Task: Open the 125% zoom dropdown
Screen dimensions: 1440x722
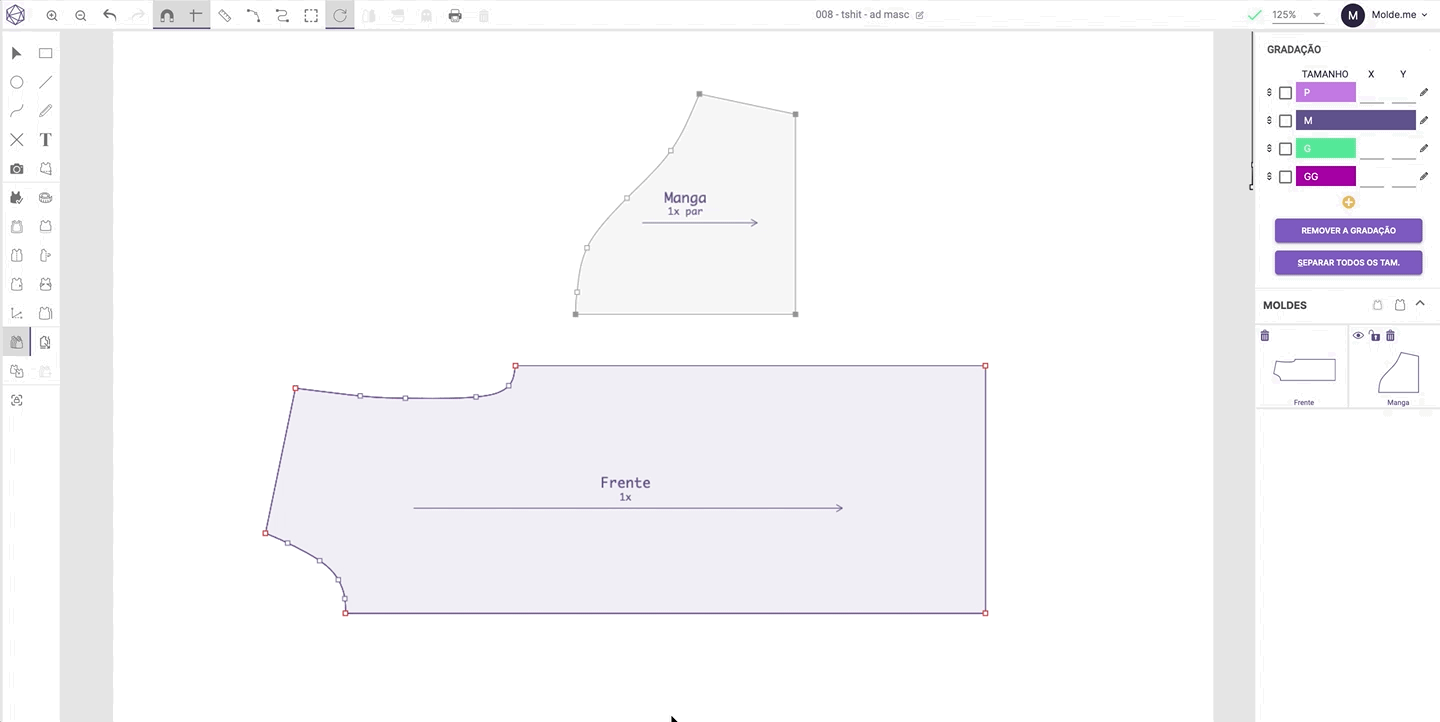Action: click(x=1297, y=15)
